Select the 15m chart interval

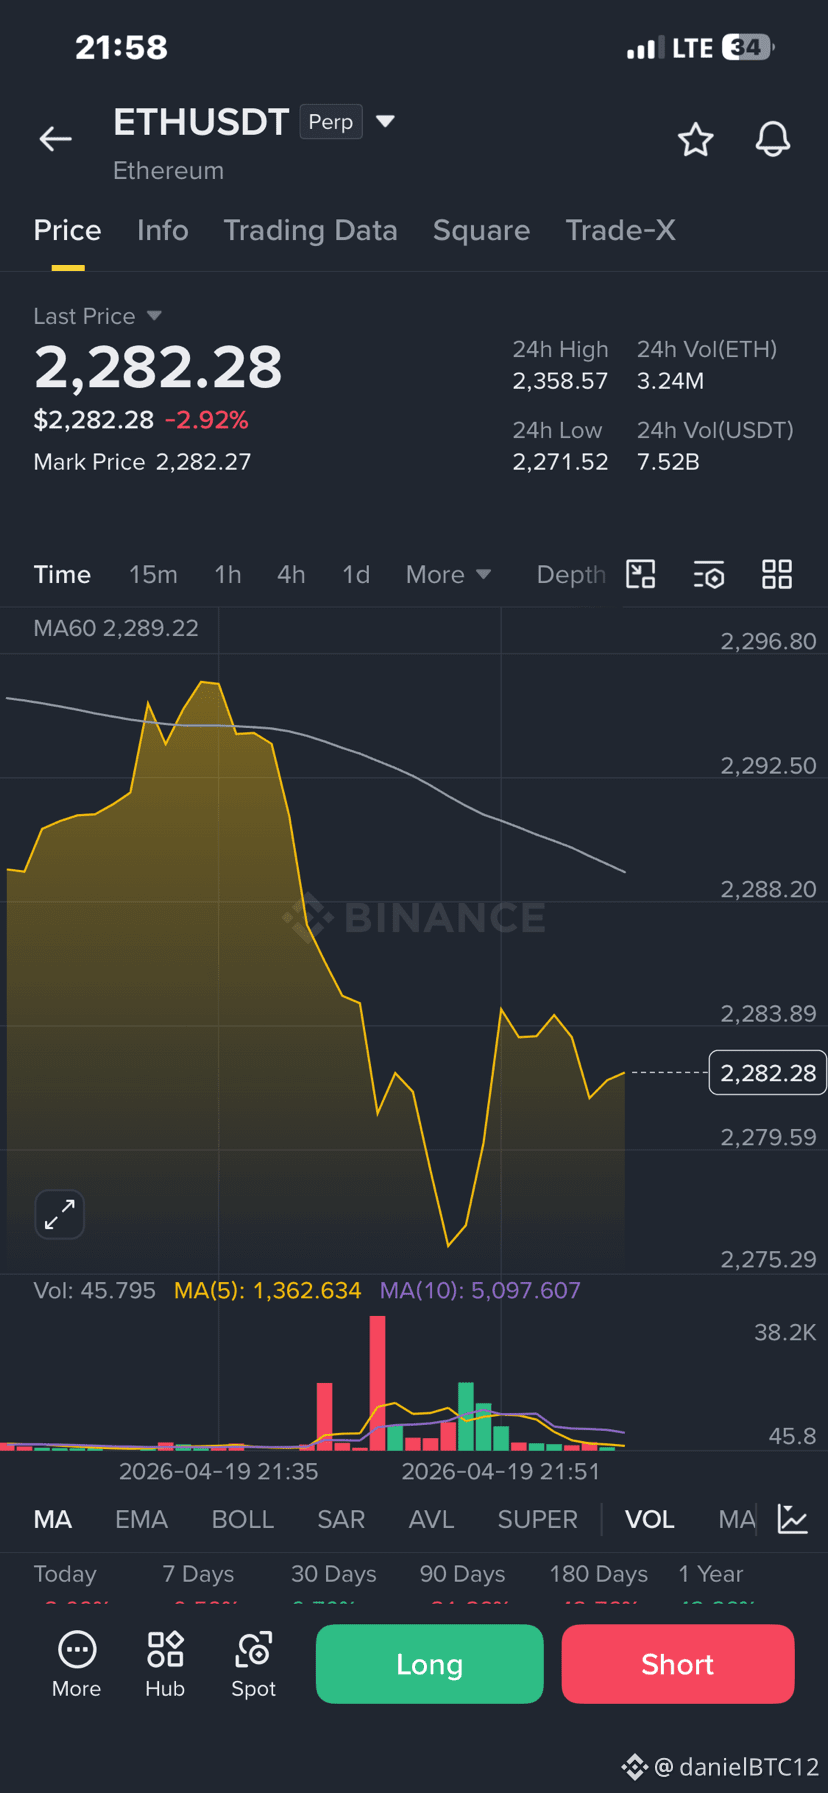tap(153, 575)
